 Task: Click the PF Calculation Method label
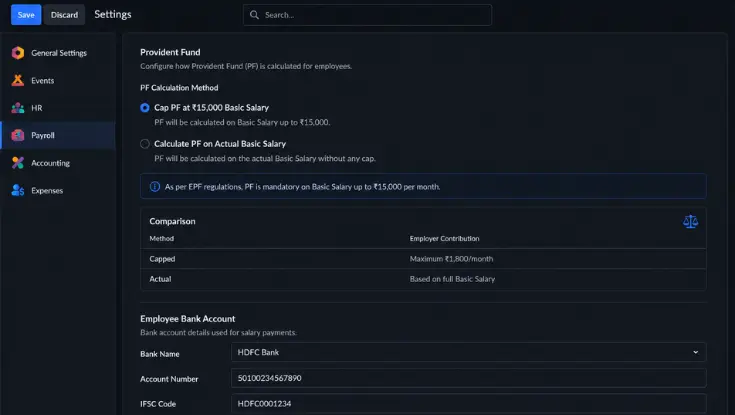coord(179,88)
